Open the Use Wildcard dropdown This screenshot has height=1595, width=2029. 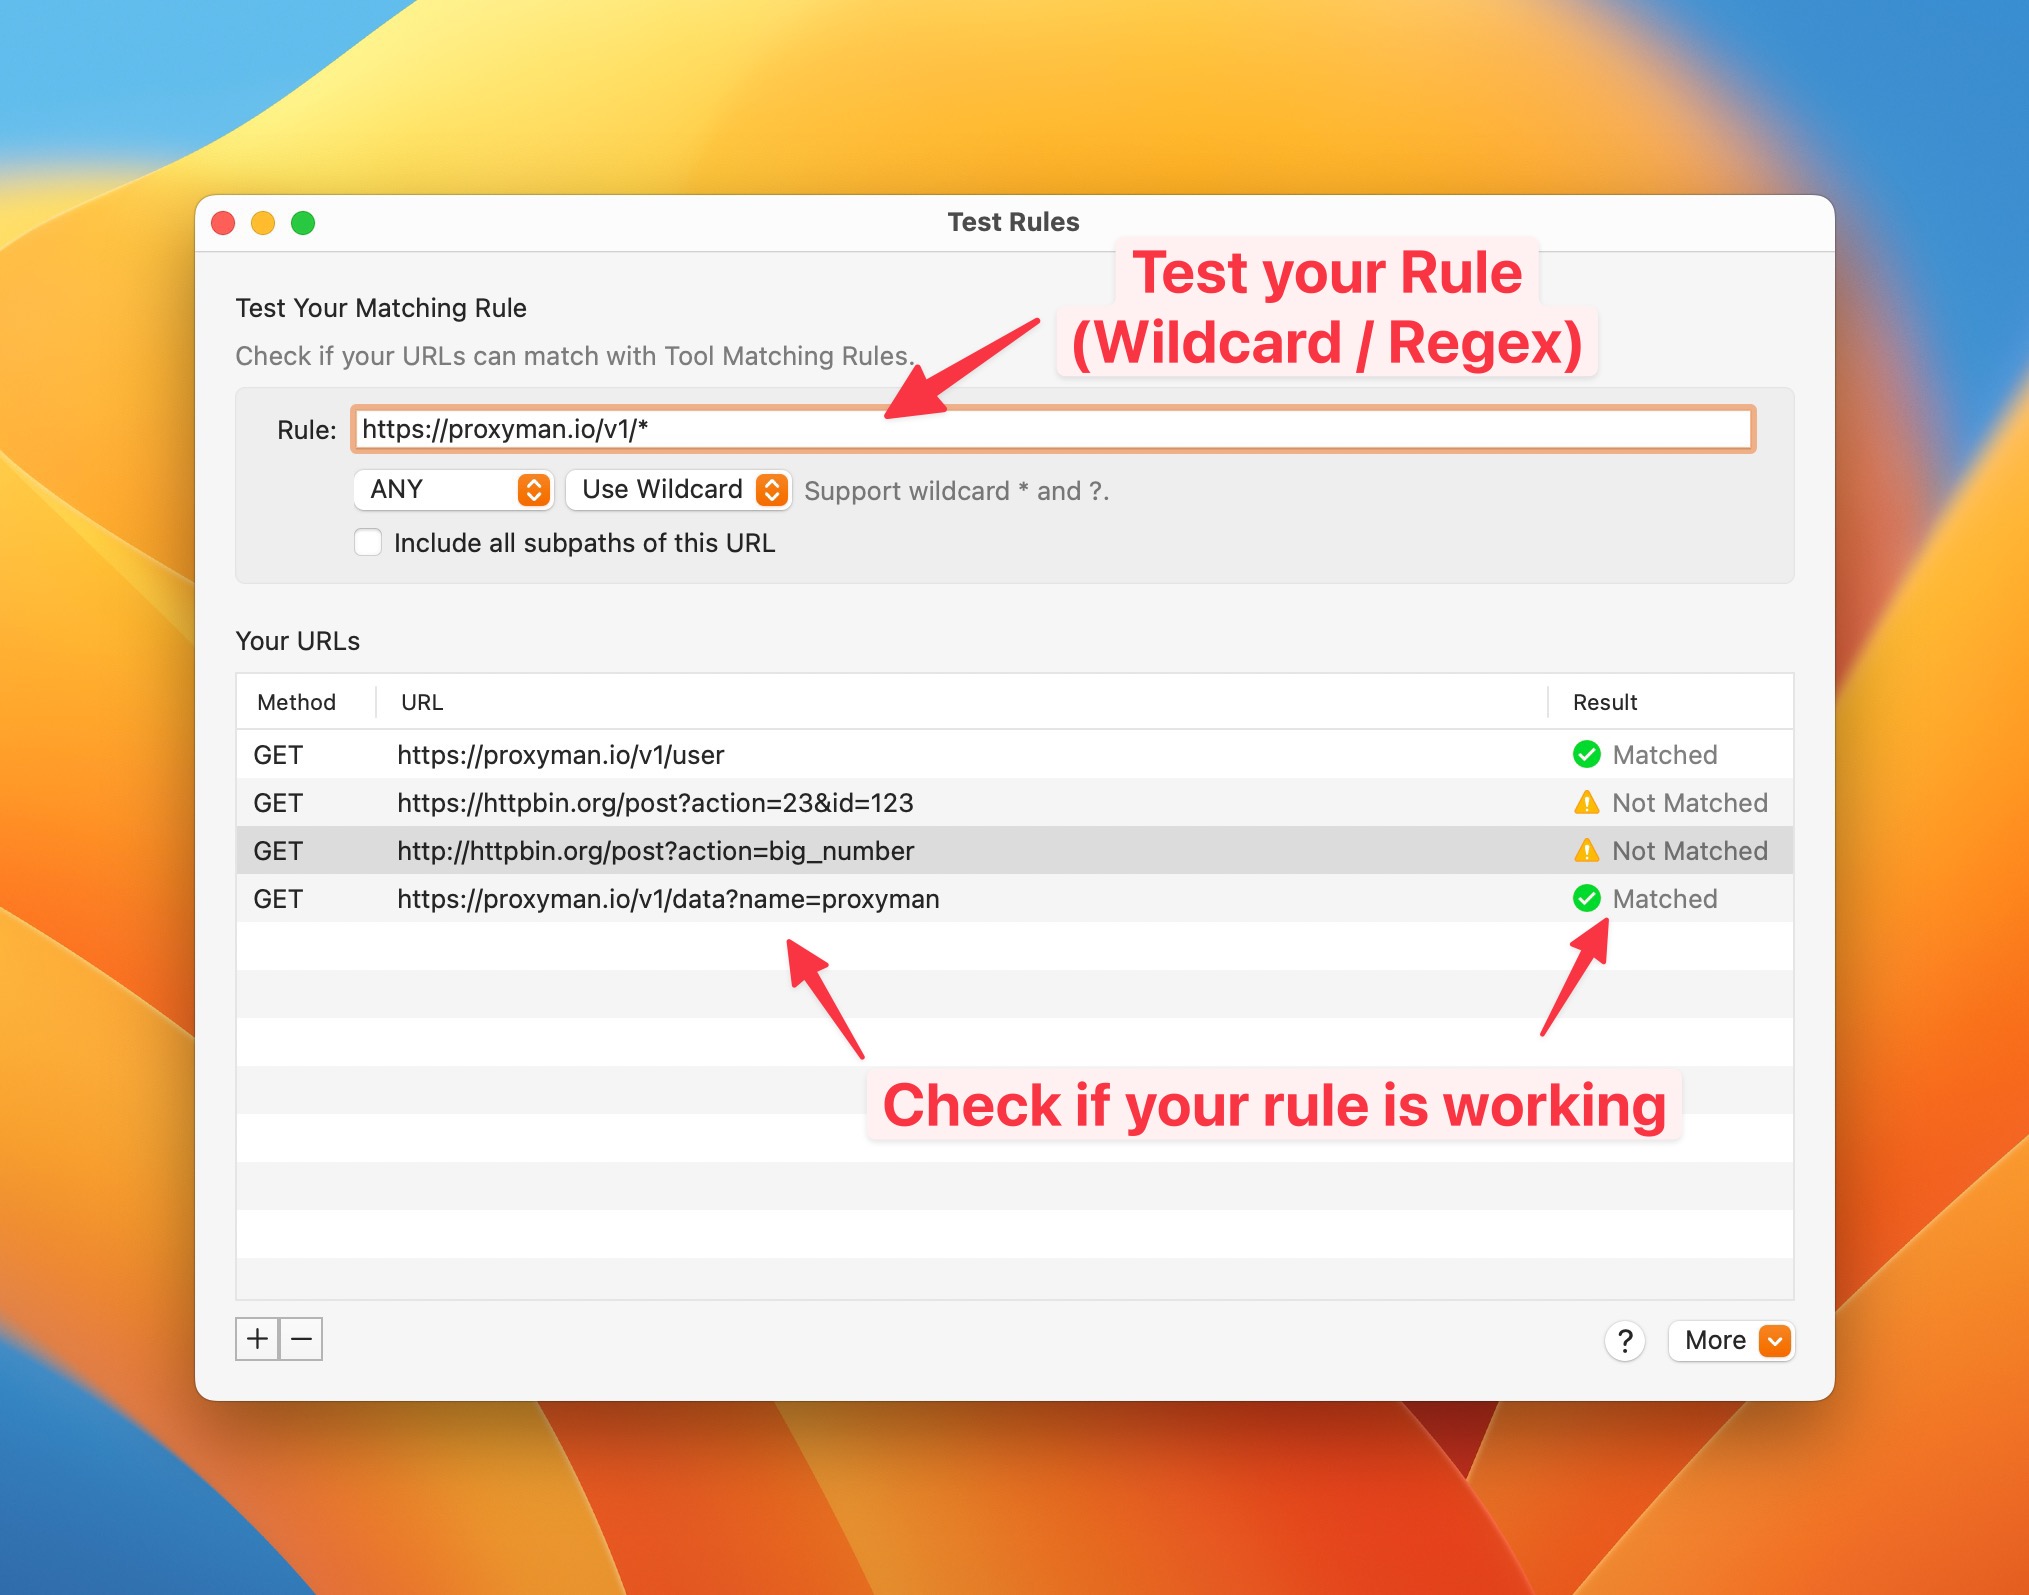coord(678,489)
